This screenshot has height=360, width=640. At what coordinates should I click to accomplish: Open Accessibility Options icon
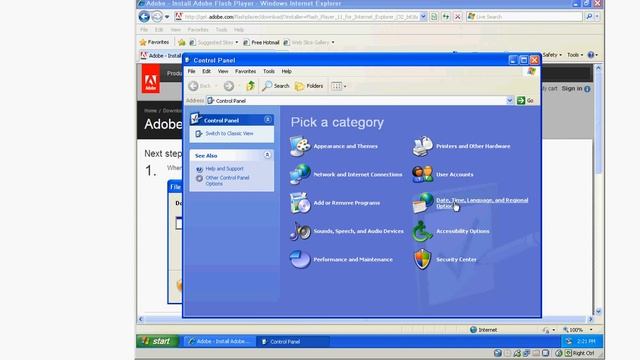pyautogui.click(x=422, y=231)
